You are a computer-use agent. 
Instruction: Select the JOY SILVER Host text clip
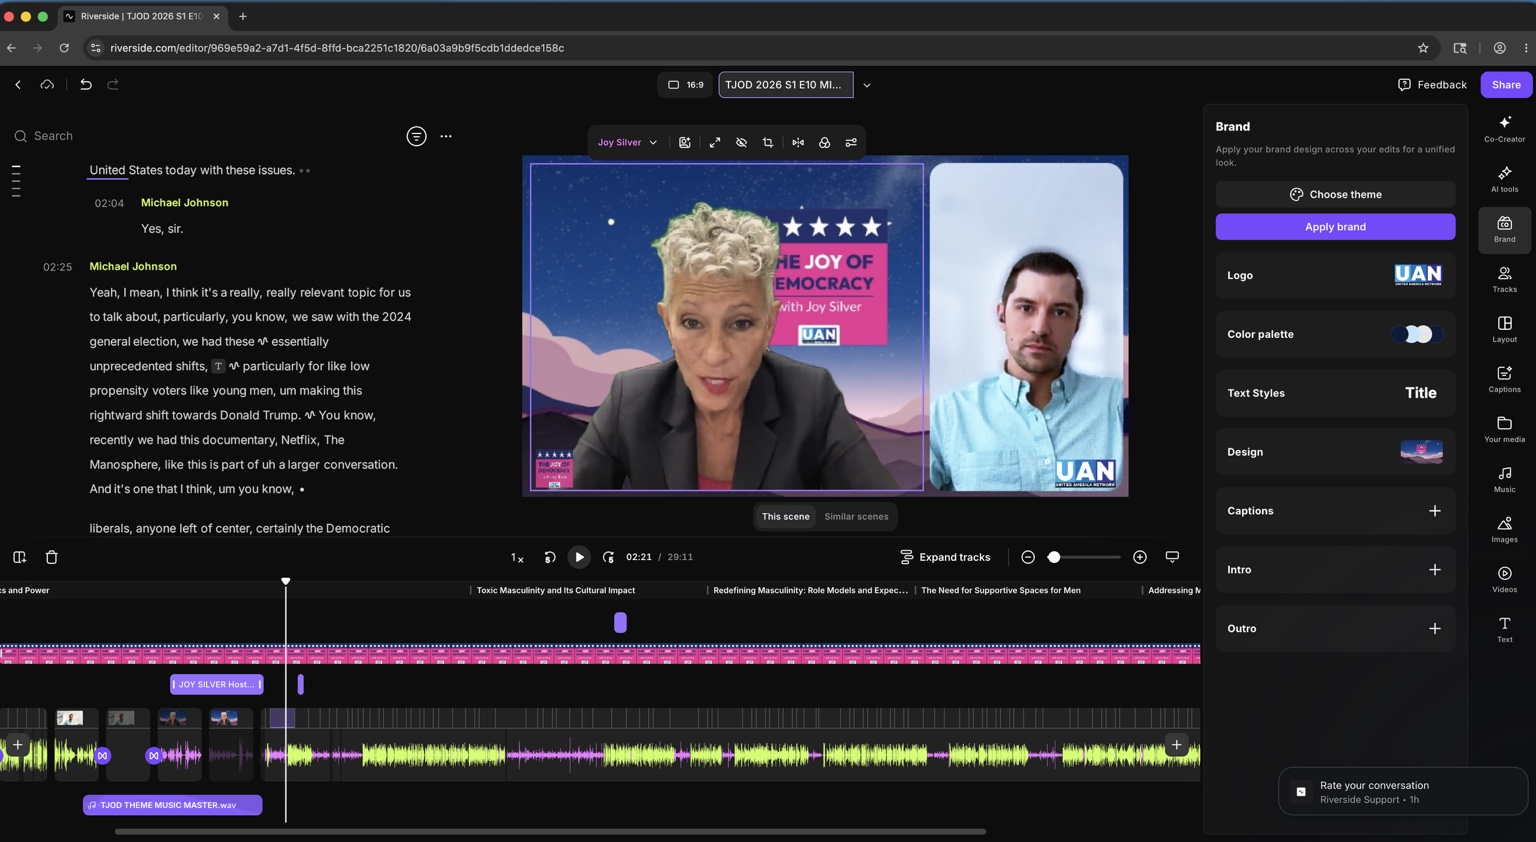coord(217,685)
